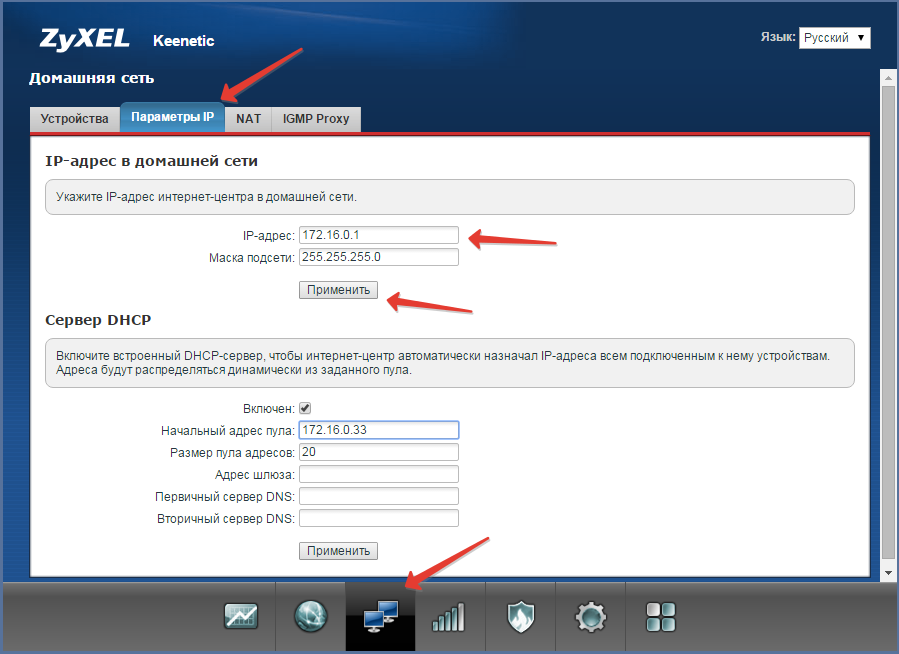Open the language dropdown 'Русский'

coord(834,38)
